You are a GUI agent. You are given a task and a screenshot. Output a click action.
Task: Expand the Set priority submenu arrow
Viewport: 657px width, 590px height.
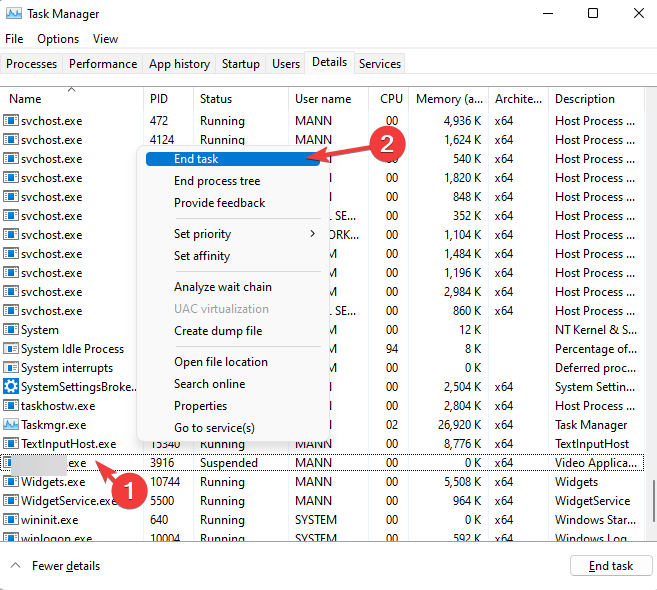click(x=313, y=233)
